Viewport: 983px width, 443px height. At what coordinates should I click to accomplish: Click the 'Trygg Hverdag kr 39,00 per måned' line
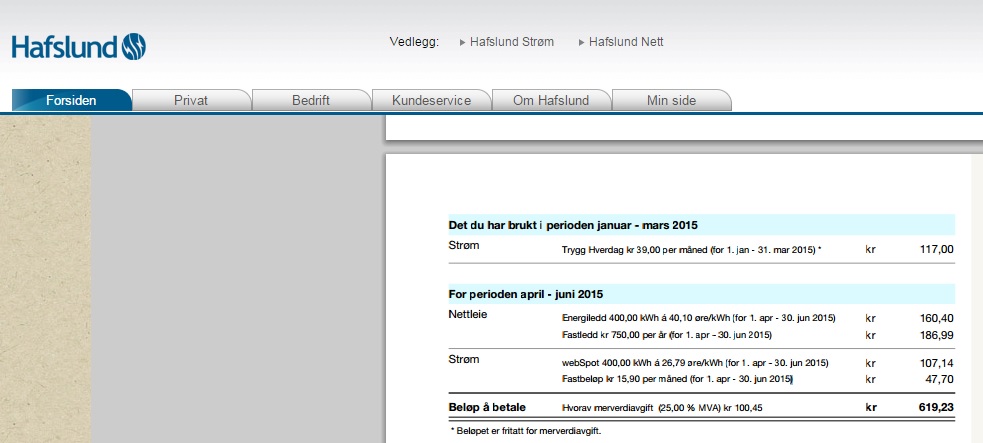pos(691,249)
